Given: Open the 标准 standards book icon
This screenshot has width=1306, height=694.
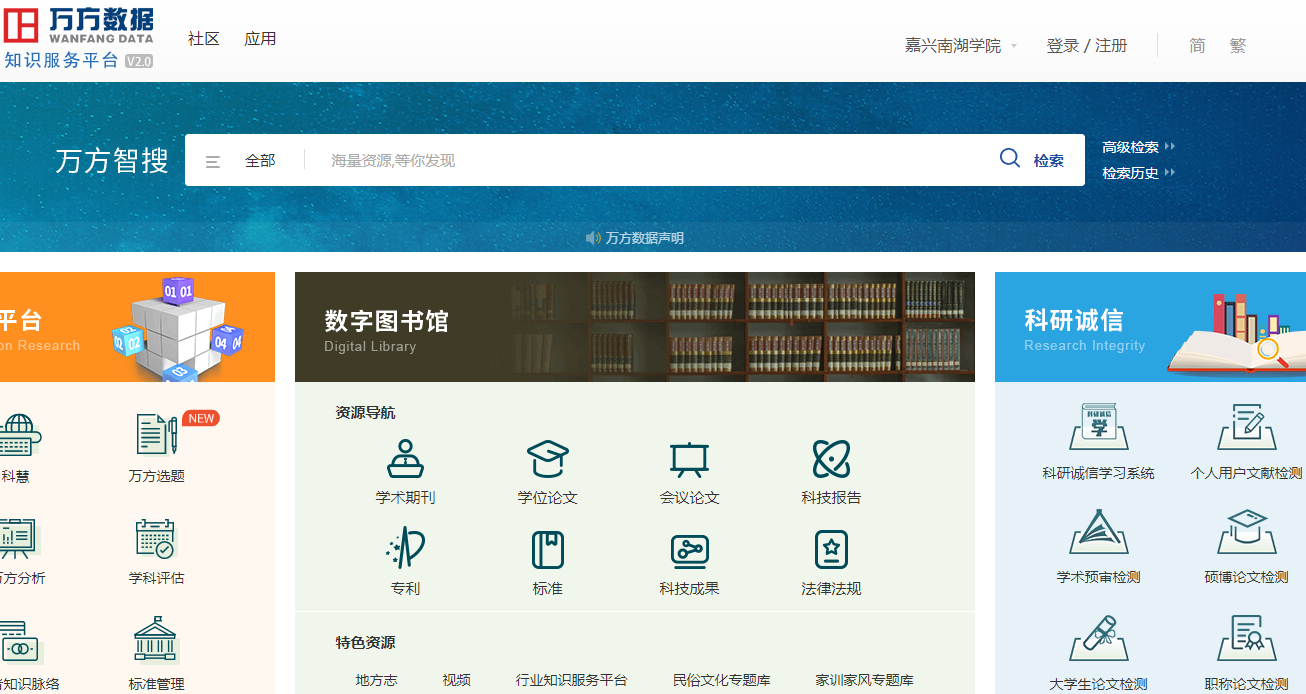Looking at the screenshot, I should 547,550.
